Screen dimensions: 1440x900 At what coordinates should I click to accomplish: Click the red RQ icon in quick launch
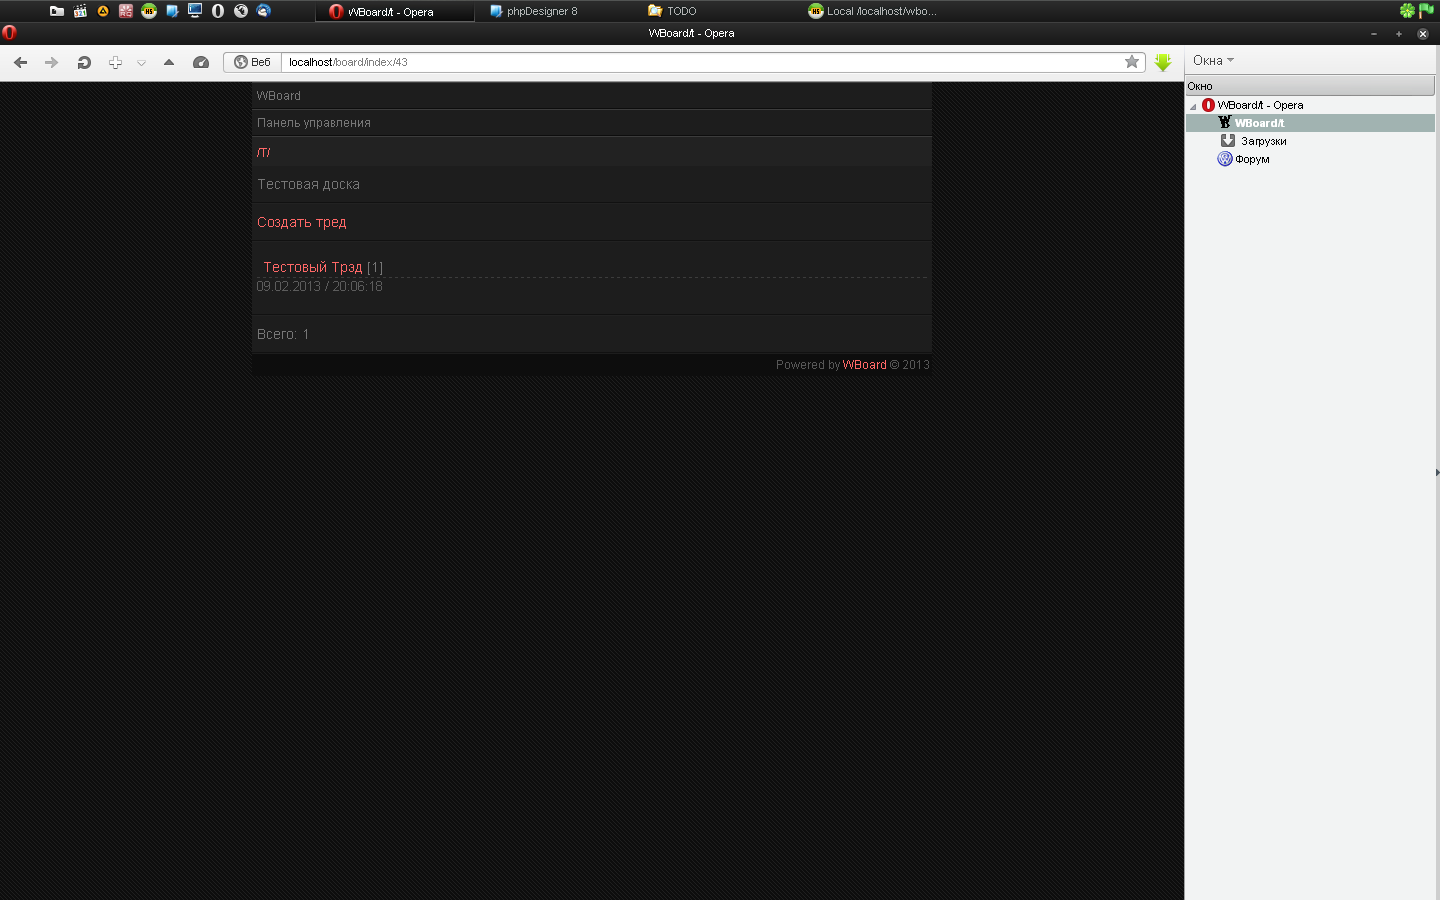pyautogui.click(x=126, y=11)
